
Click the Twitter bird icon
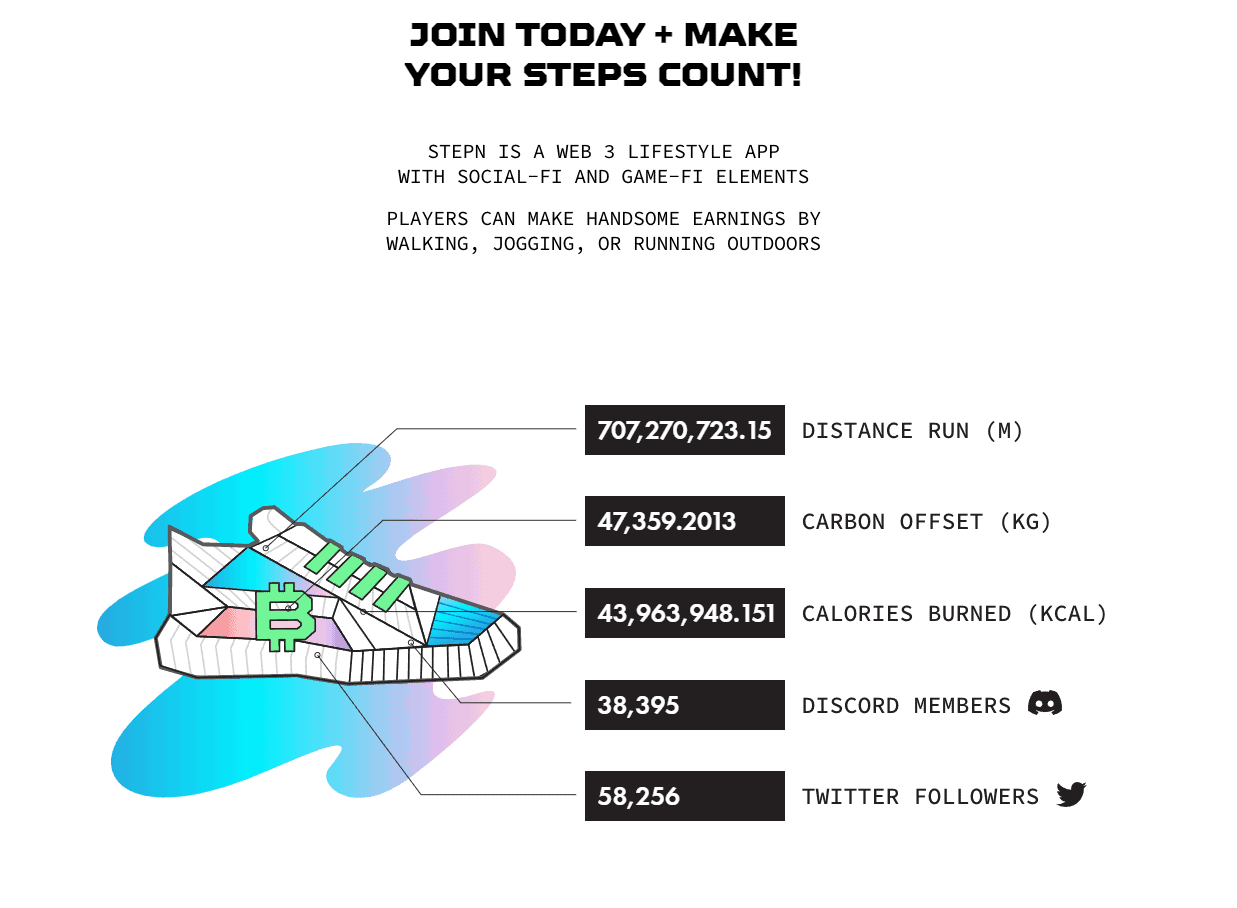1071,795
